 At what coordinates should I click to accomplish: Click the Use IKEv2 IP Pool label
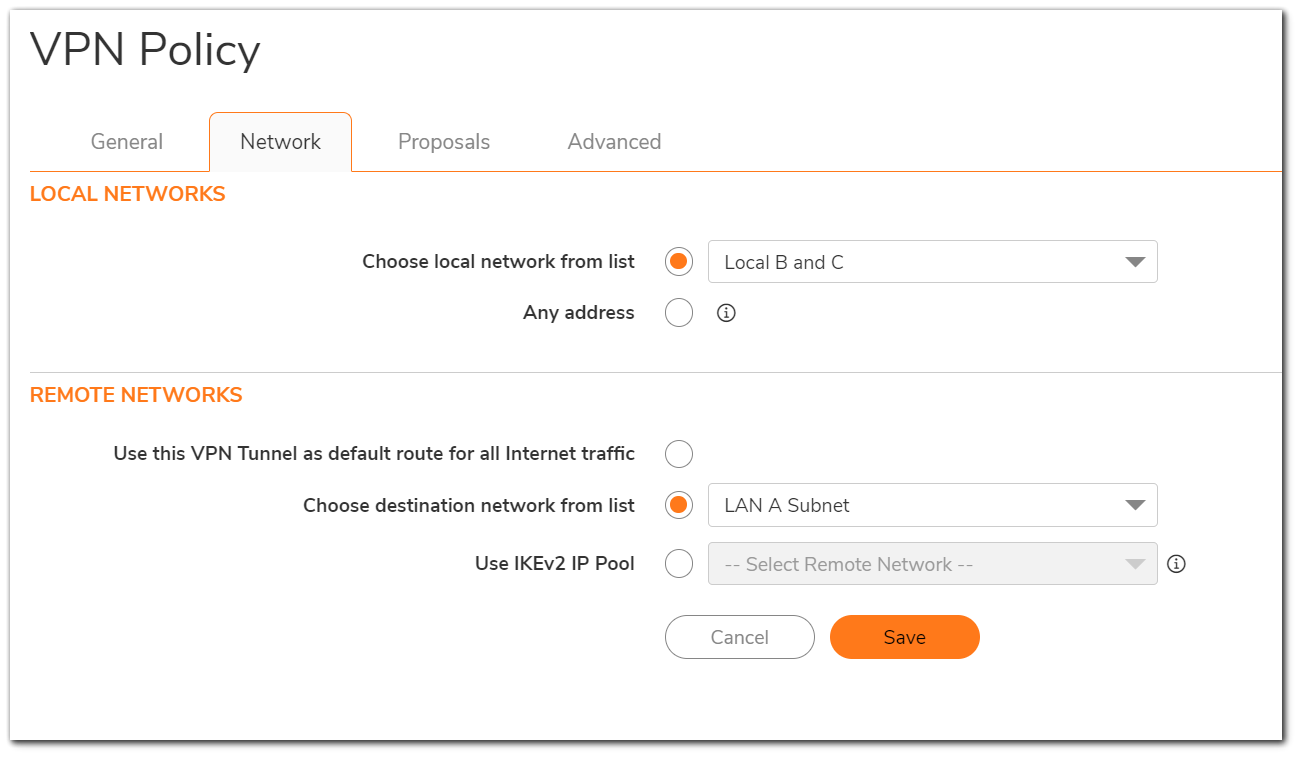tap(555, 564)
